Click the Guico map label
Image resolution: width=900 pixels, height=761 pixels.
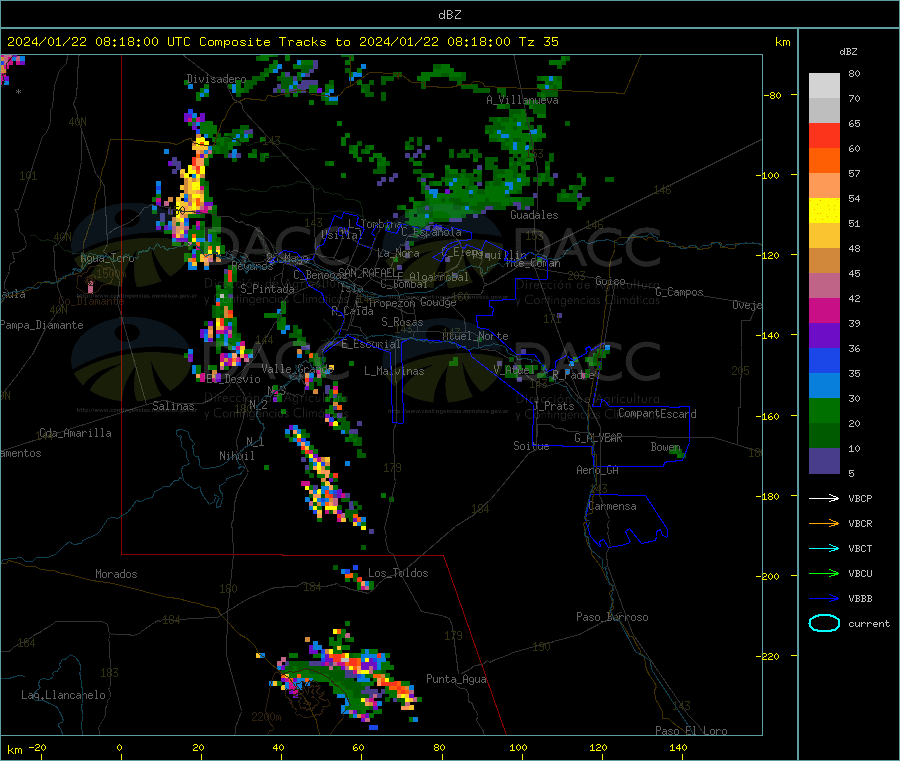click(610, 281)
